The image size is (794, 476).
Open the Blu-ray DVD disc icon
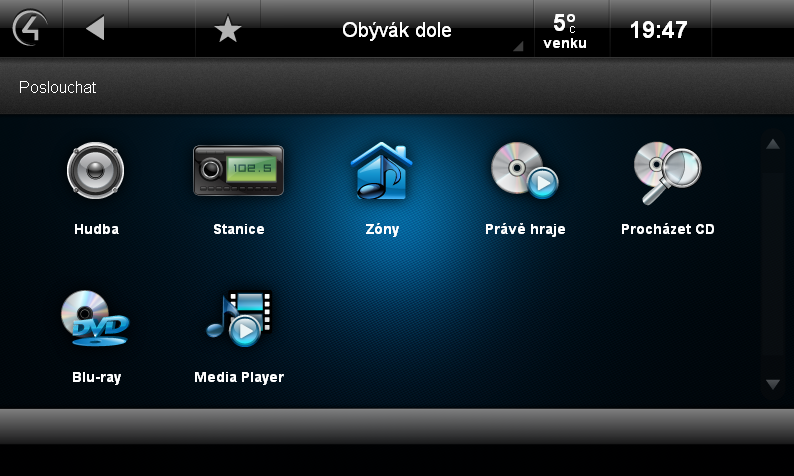(x=95, y=318)
